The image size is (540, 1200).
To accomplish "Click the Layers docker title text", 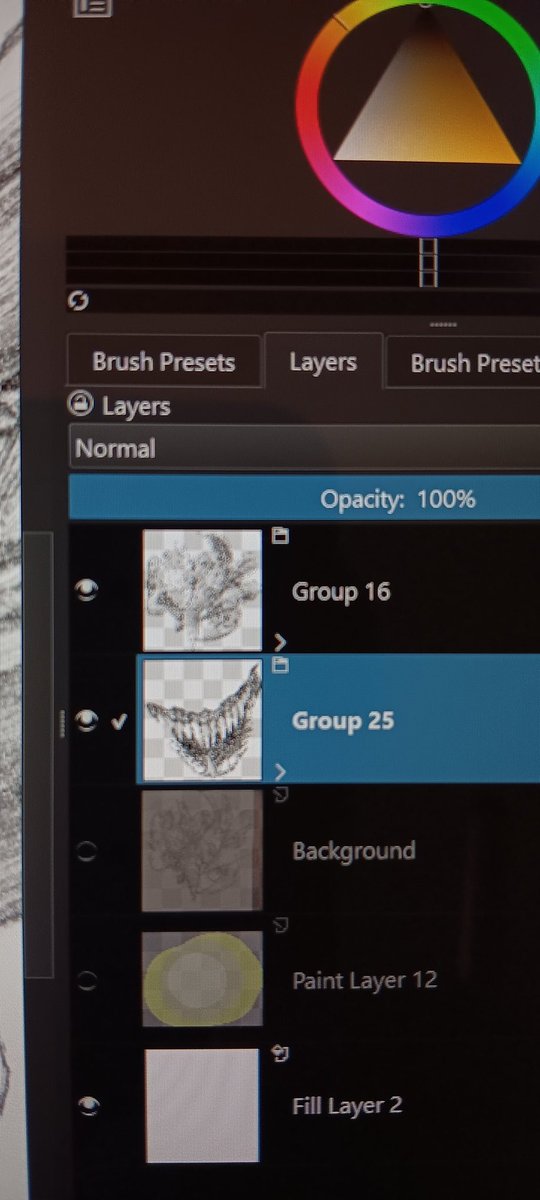I will point(136,406).
